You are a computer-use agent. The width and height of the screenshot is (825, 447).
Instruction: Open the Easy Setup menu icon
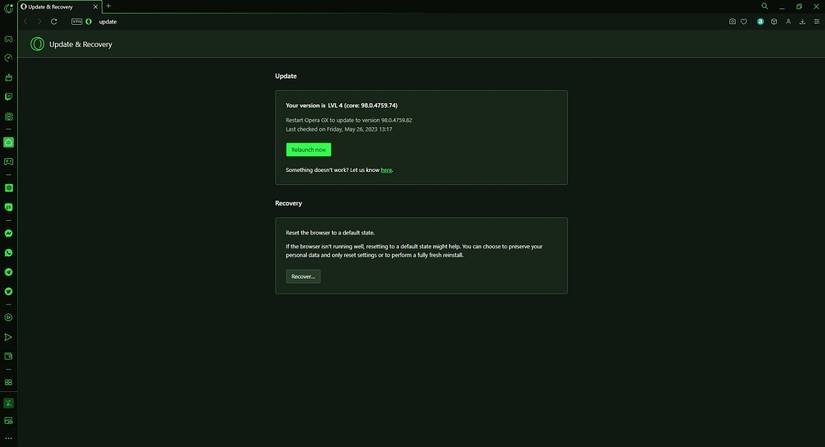pyautogui.click(x=817, y=22)
